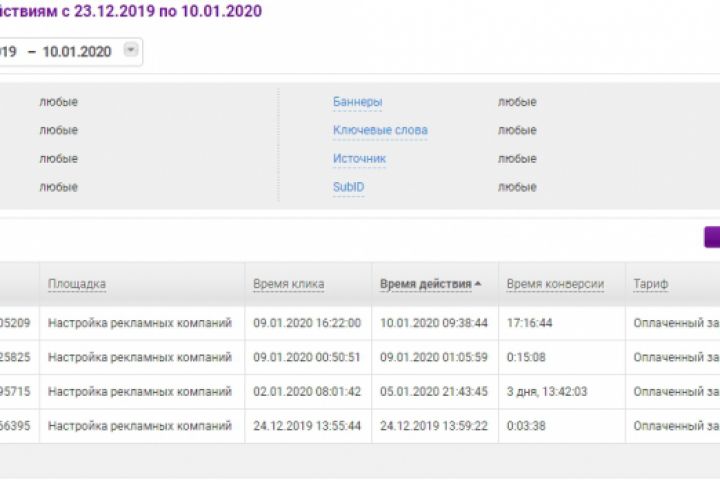Open the SubID filter link
720x480 pixels.
point(348,187)
